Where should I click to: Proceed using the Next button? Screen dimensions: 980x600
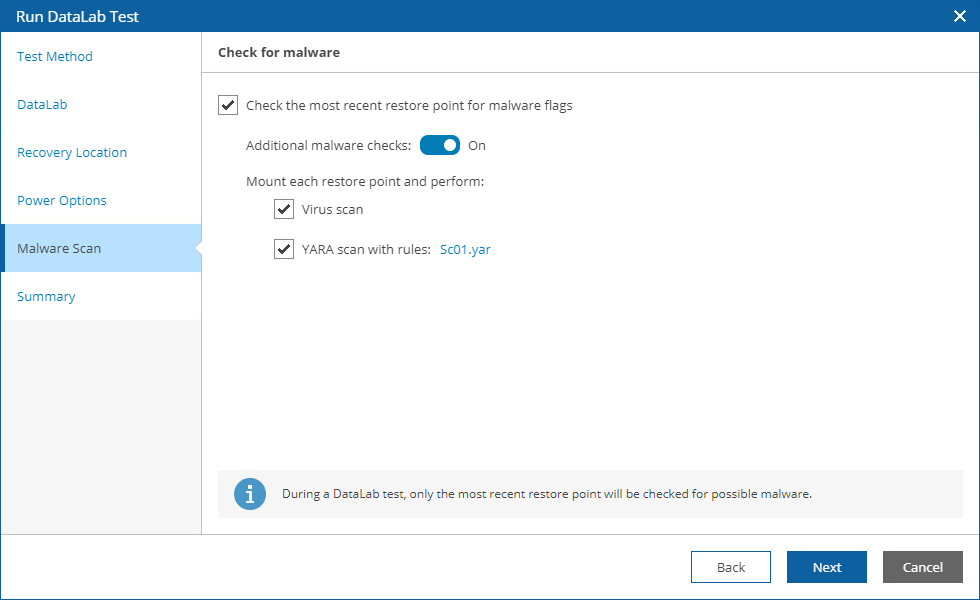pos(826,567)
